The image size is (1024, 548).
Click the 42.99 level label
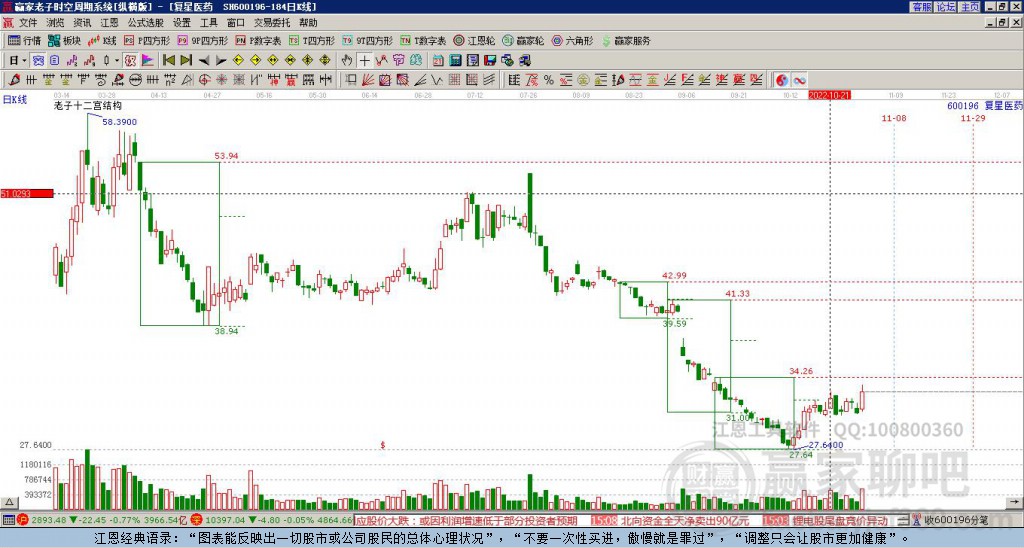click(674, 276)
